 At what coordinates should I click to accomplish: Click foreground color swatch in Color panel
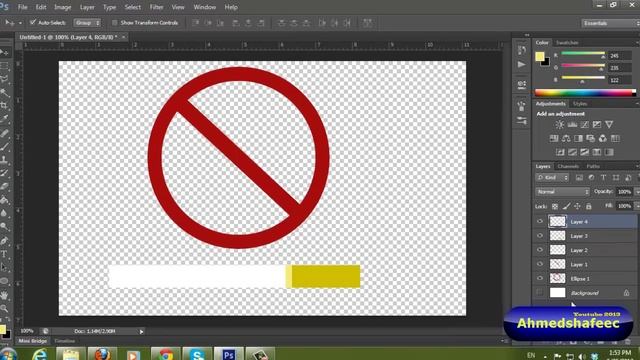540,57
